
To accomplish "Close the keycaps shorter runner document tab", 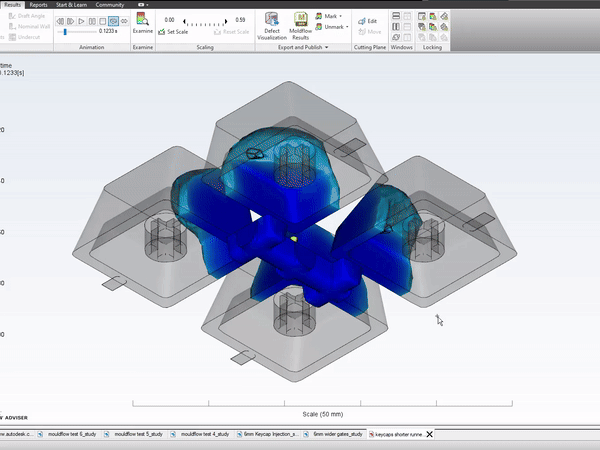I will [x=429, y=434].
